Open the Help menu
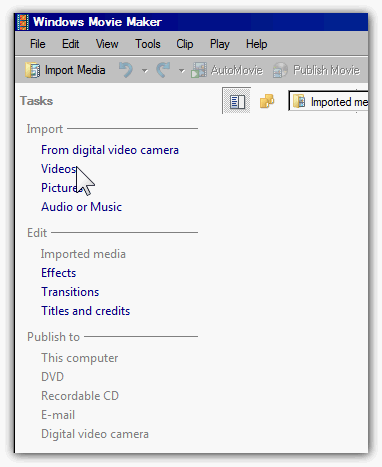 256,44
